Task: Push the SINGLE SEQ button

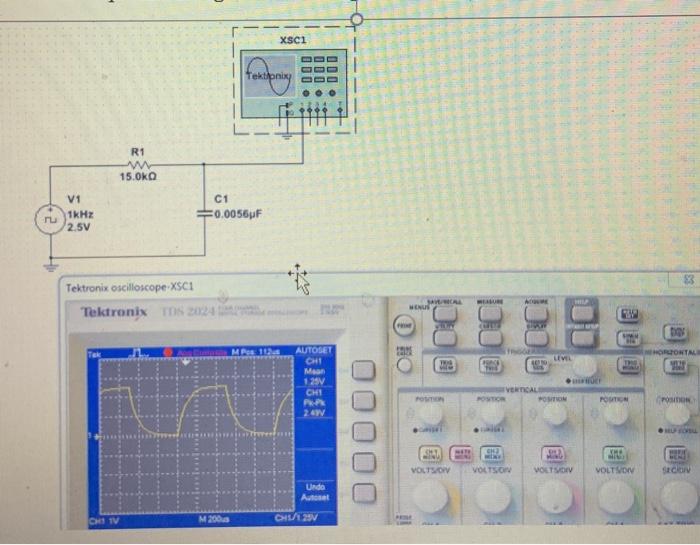Action: pos(628,338)
